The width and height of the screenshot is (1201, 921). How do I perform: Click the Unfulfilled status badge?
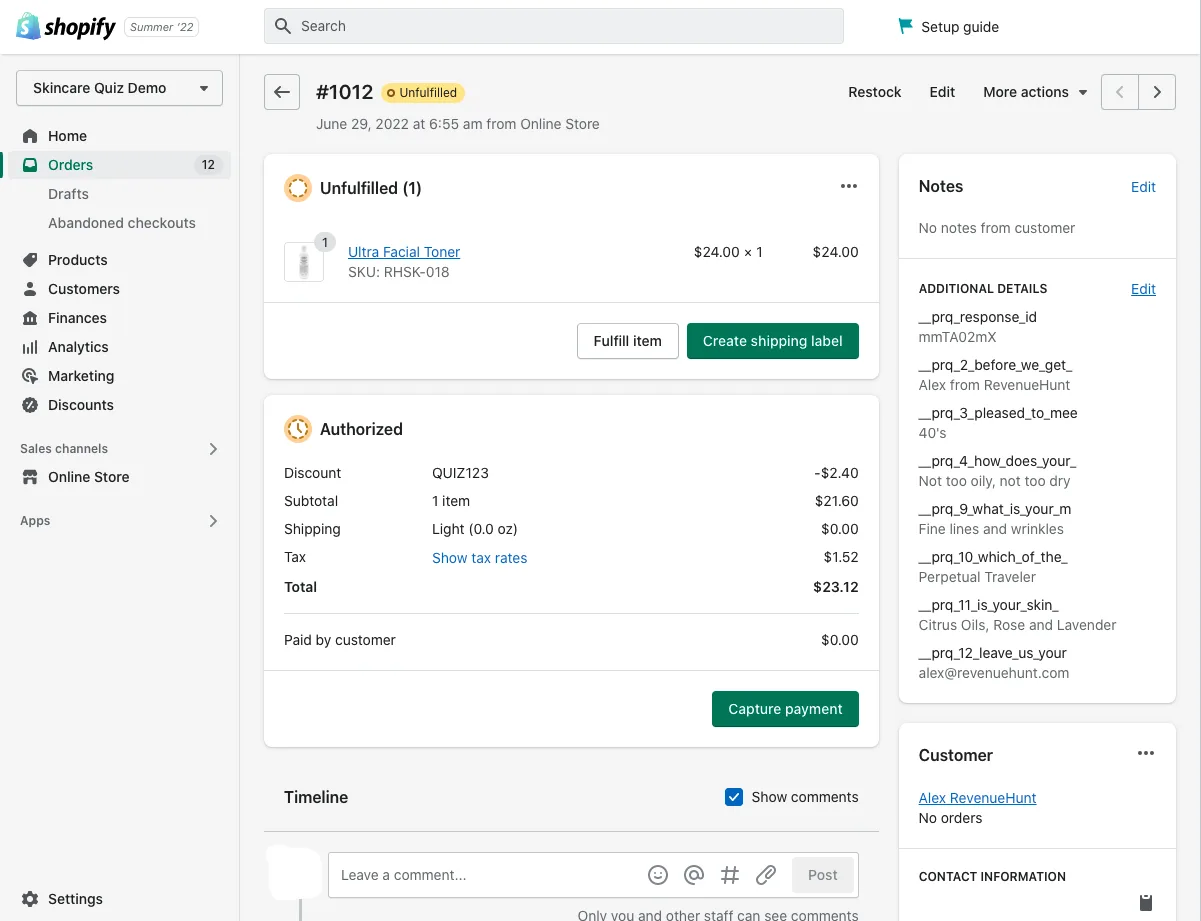click(x=423, y=93)
